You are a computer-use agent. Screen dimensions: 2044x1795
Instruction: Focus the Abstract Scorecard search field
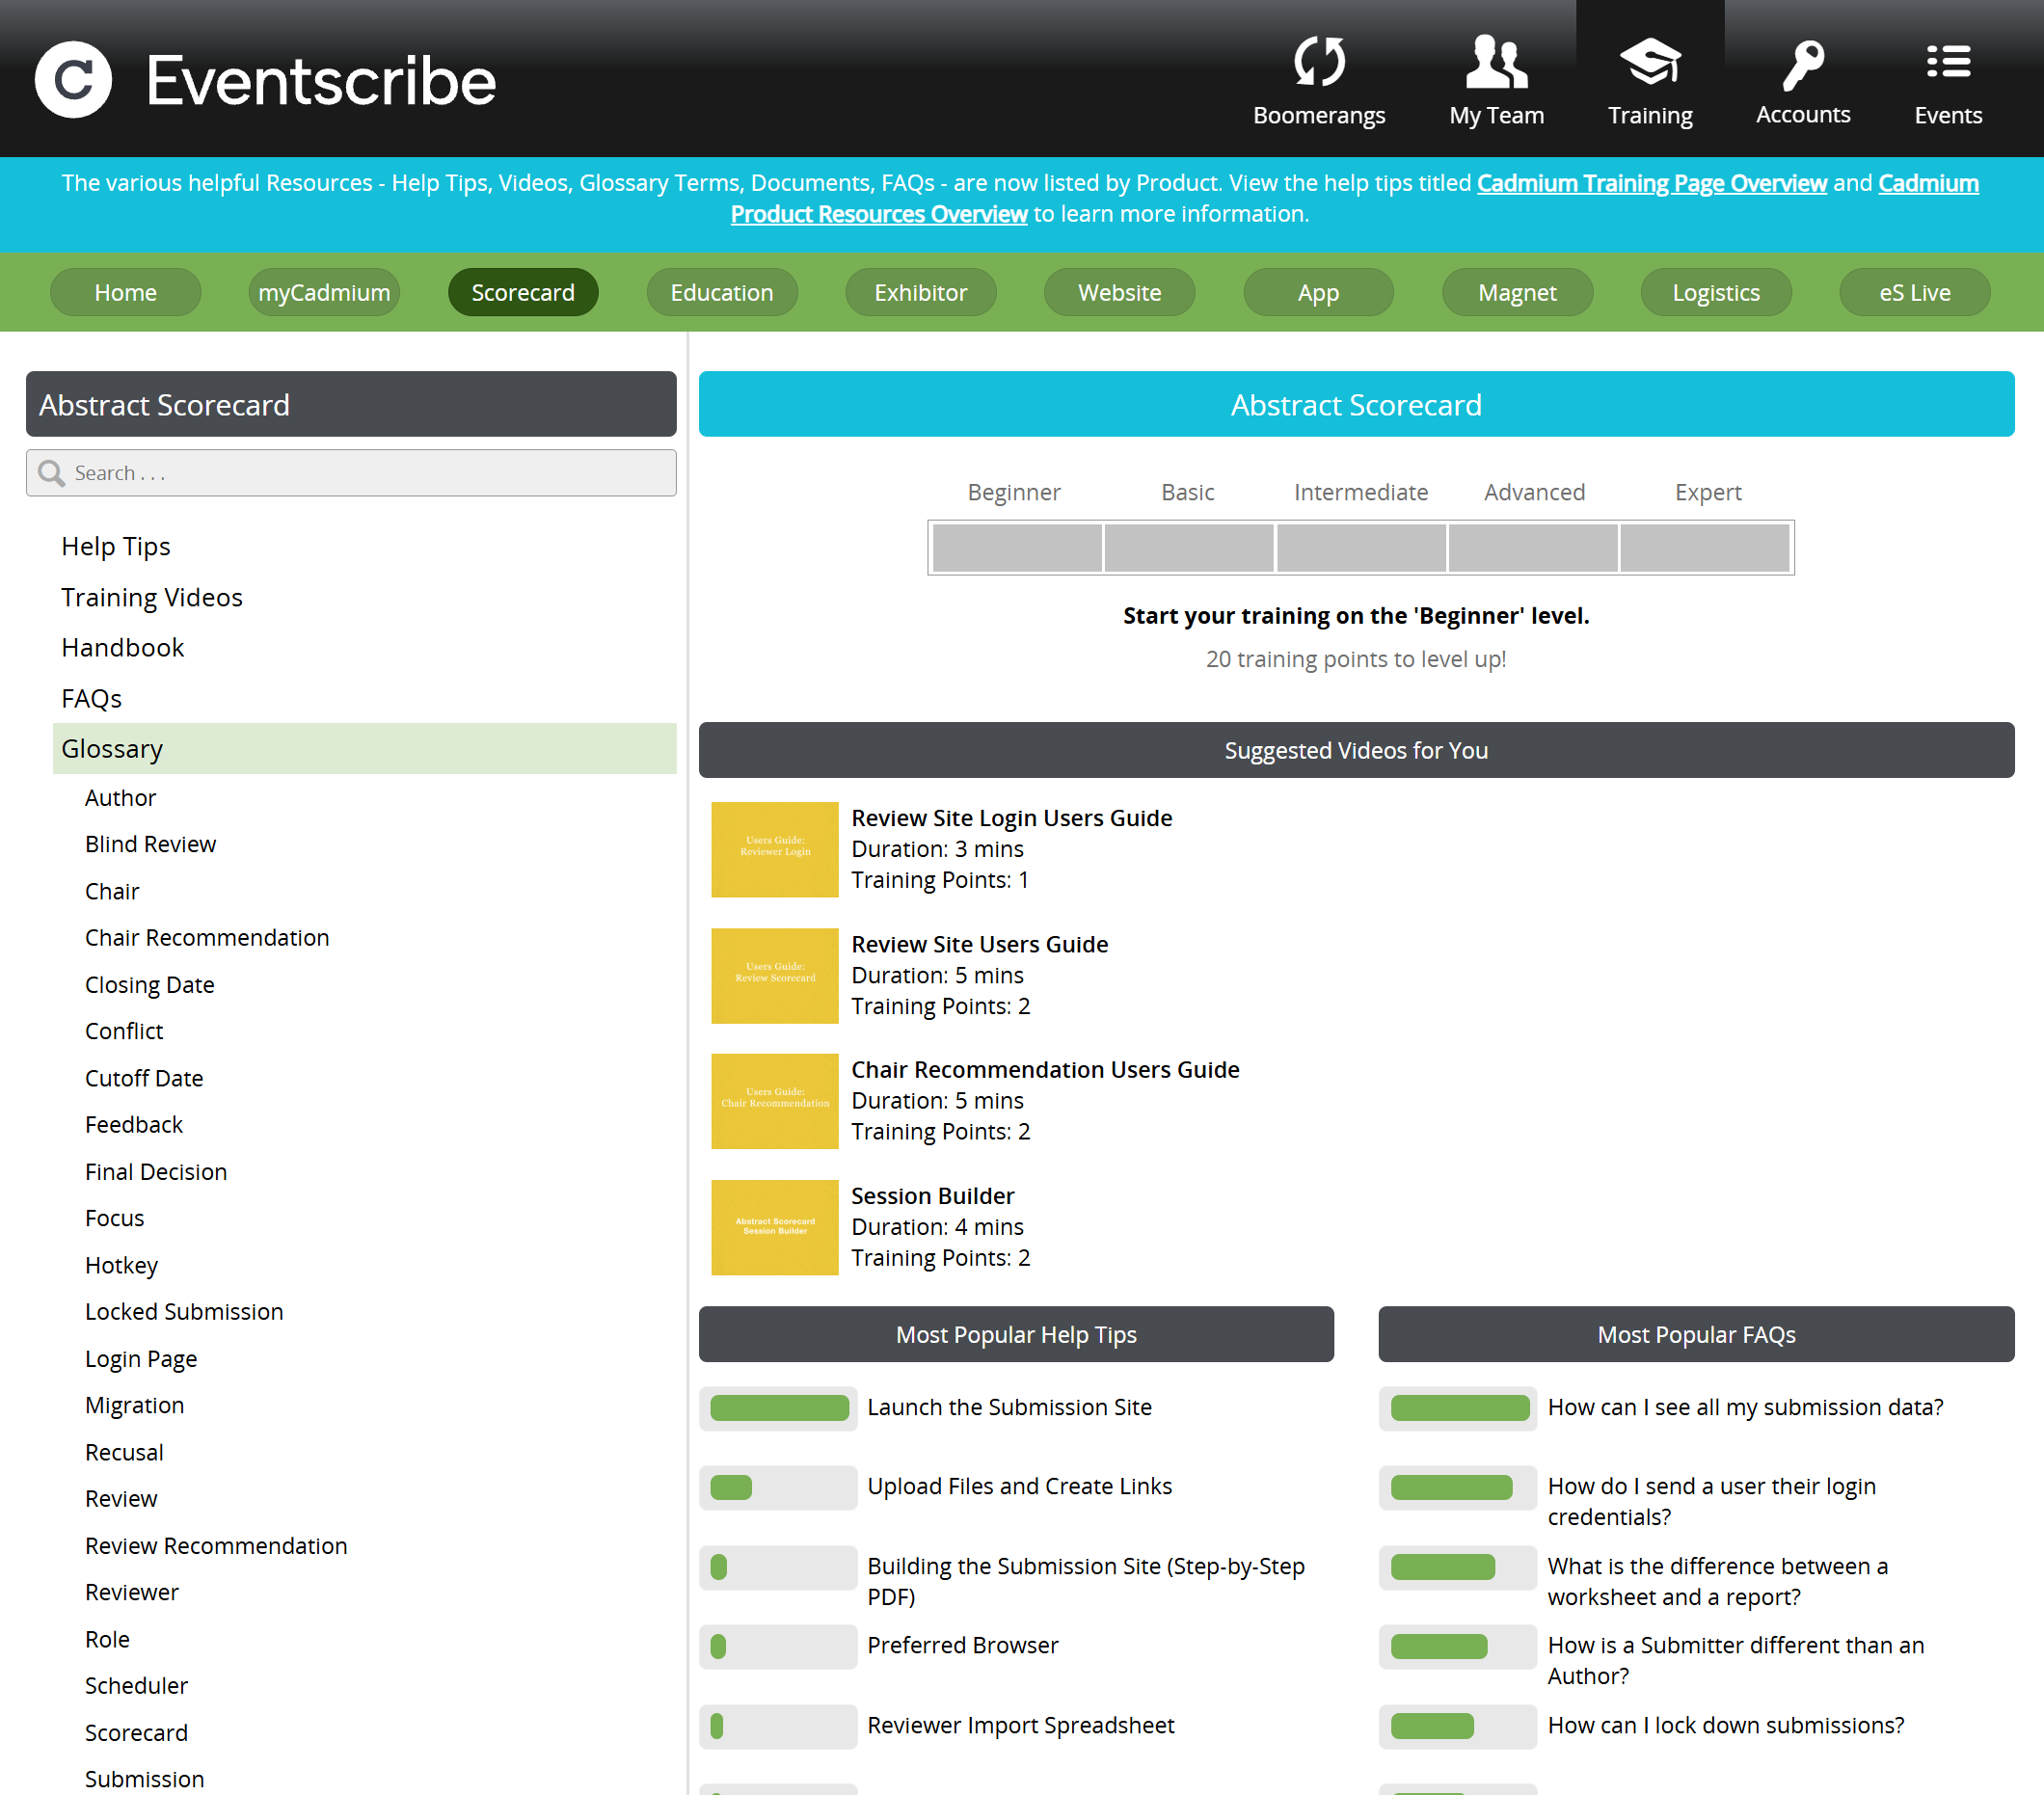[x=351, y=472]
